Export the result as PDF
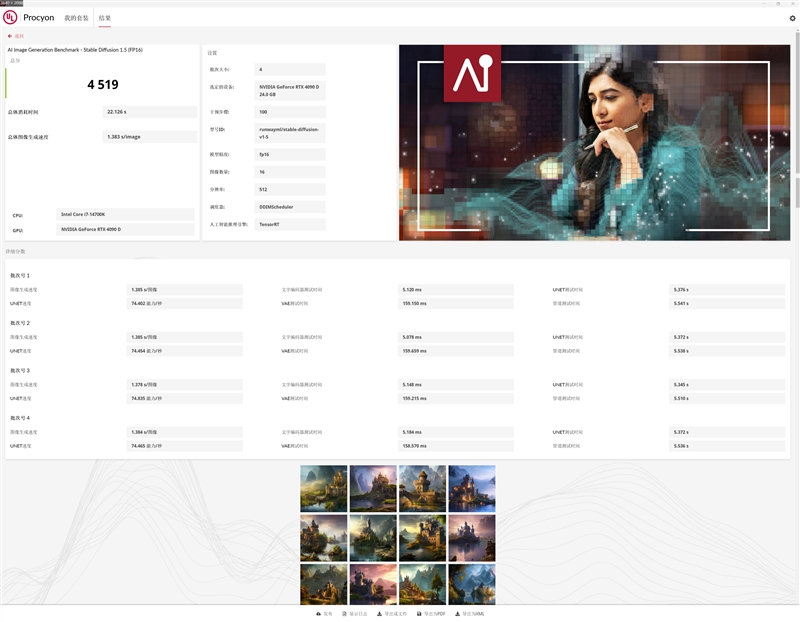The width and height of the screenshot is (800, 622). (x=431, y=614)
